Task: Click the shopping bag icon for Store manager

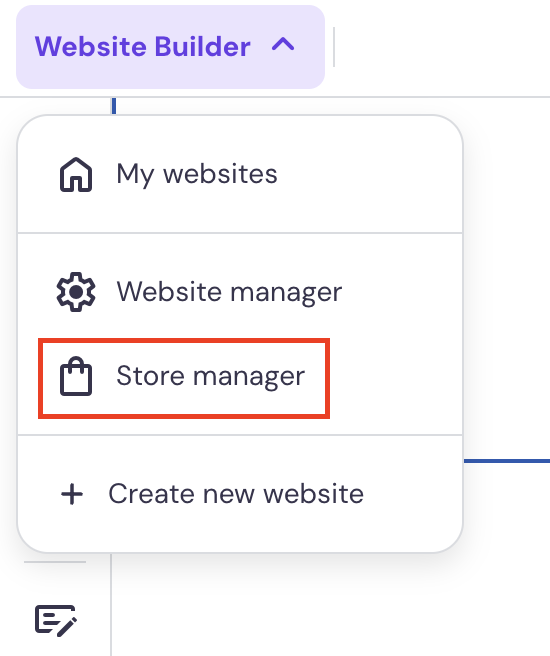Action: (76, 376)
